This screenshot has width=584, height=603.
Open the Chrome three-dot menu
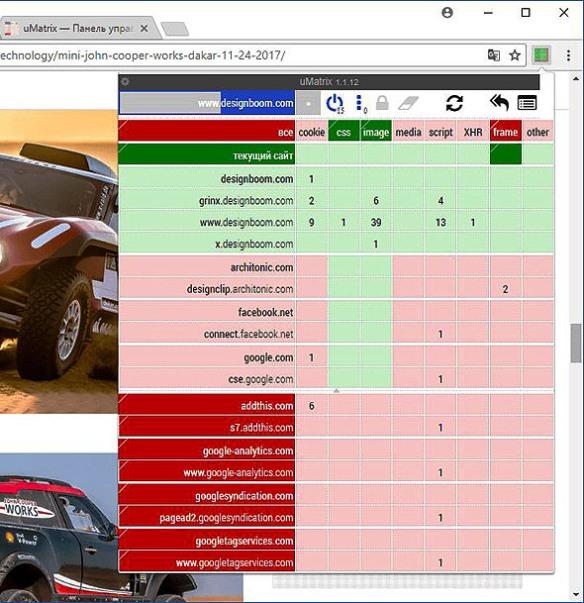click(x=568, y=55)
